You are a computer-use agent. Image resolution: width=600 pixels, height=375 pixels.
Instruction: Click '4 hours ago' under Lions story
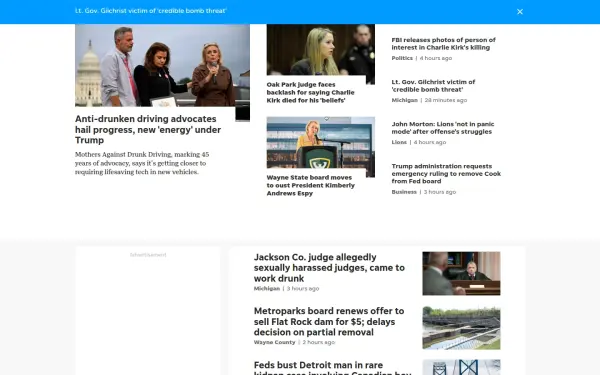(x=430, y=142)
